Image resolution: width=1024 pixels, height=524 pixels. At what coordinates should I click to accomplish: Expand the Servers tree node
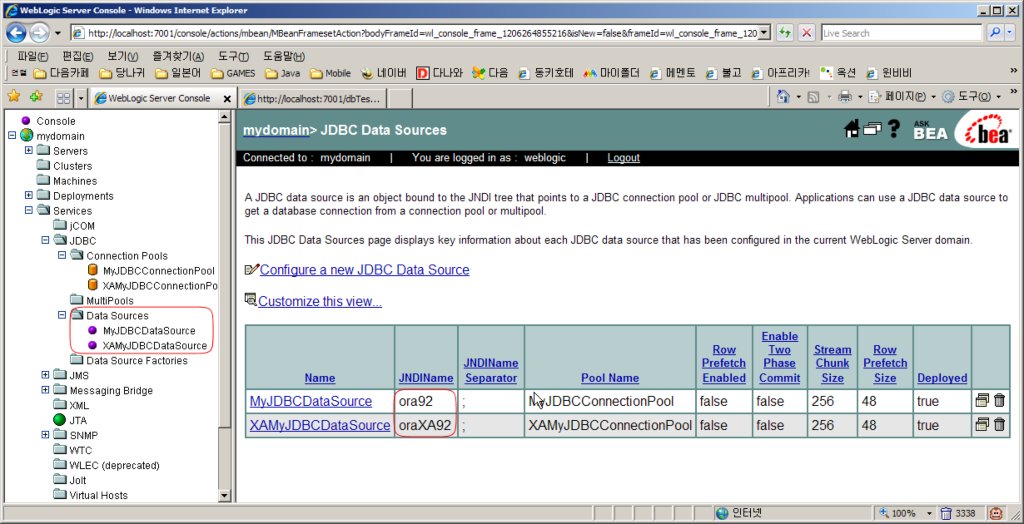(x=29, y=151)
